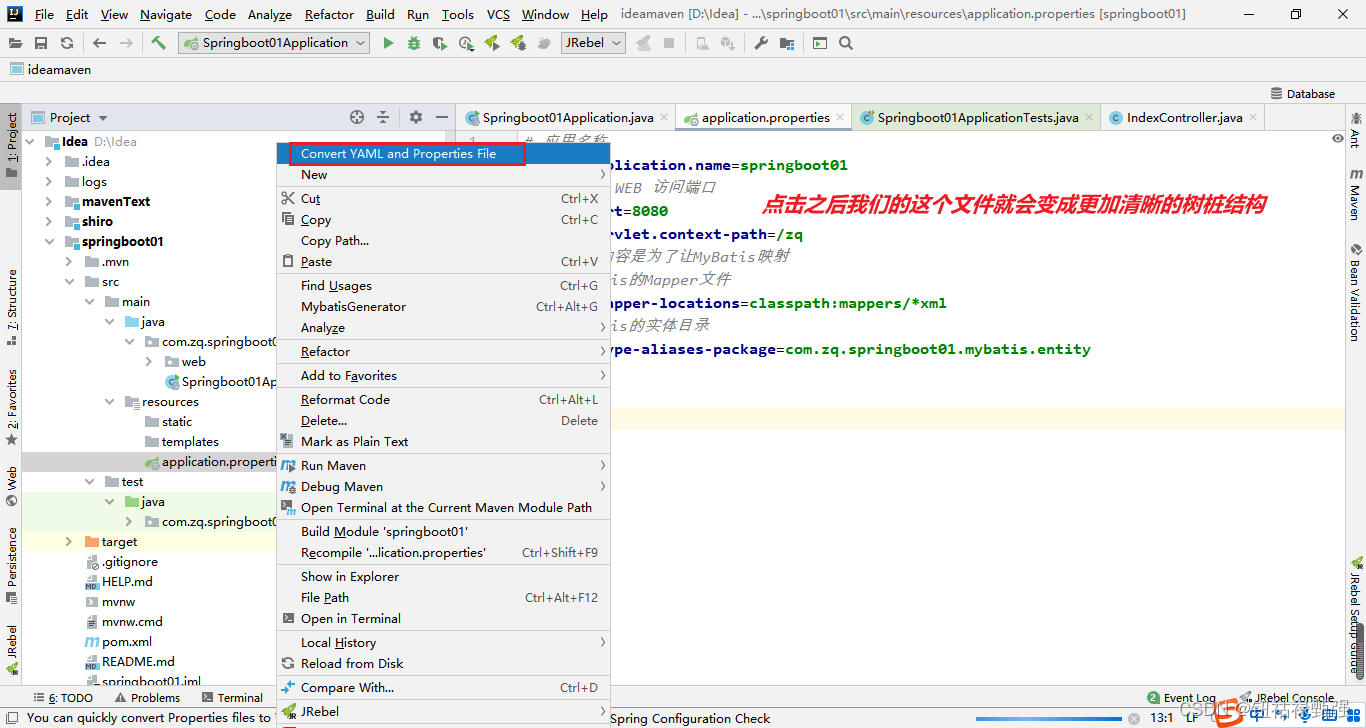Image resolution: width=1366 pixels, height=728 pixels.
Task: Click the background task progress bar in status bar
Action: click(1049, 718)
